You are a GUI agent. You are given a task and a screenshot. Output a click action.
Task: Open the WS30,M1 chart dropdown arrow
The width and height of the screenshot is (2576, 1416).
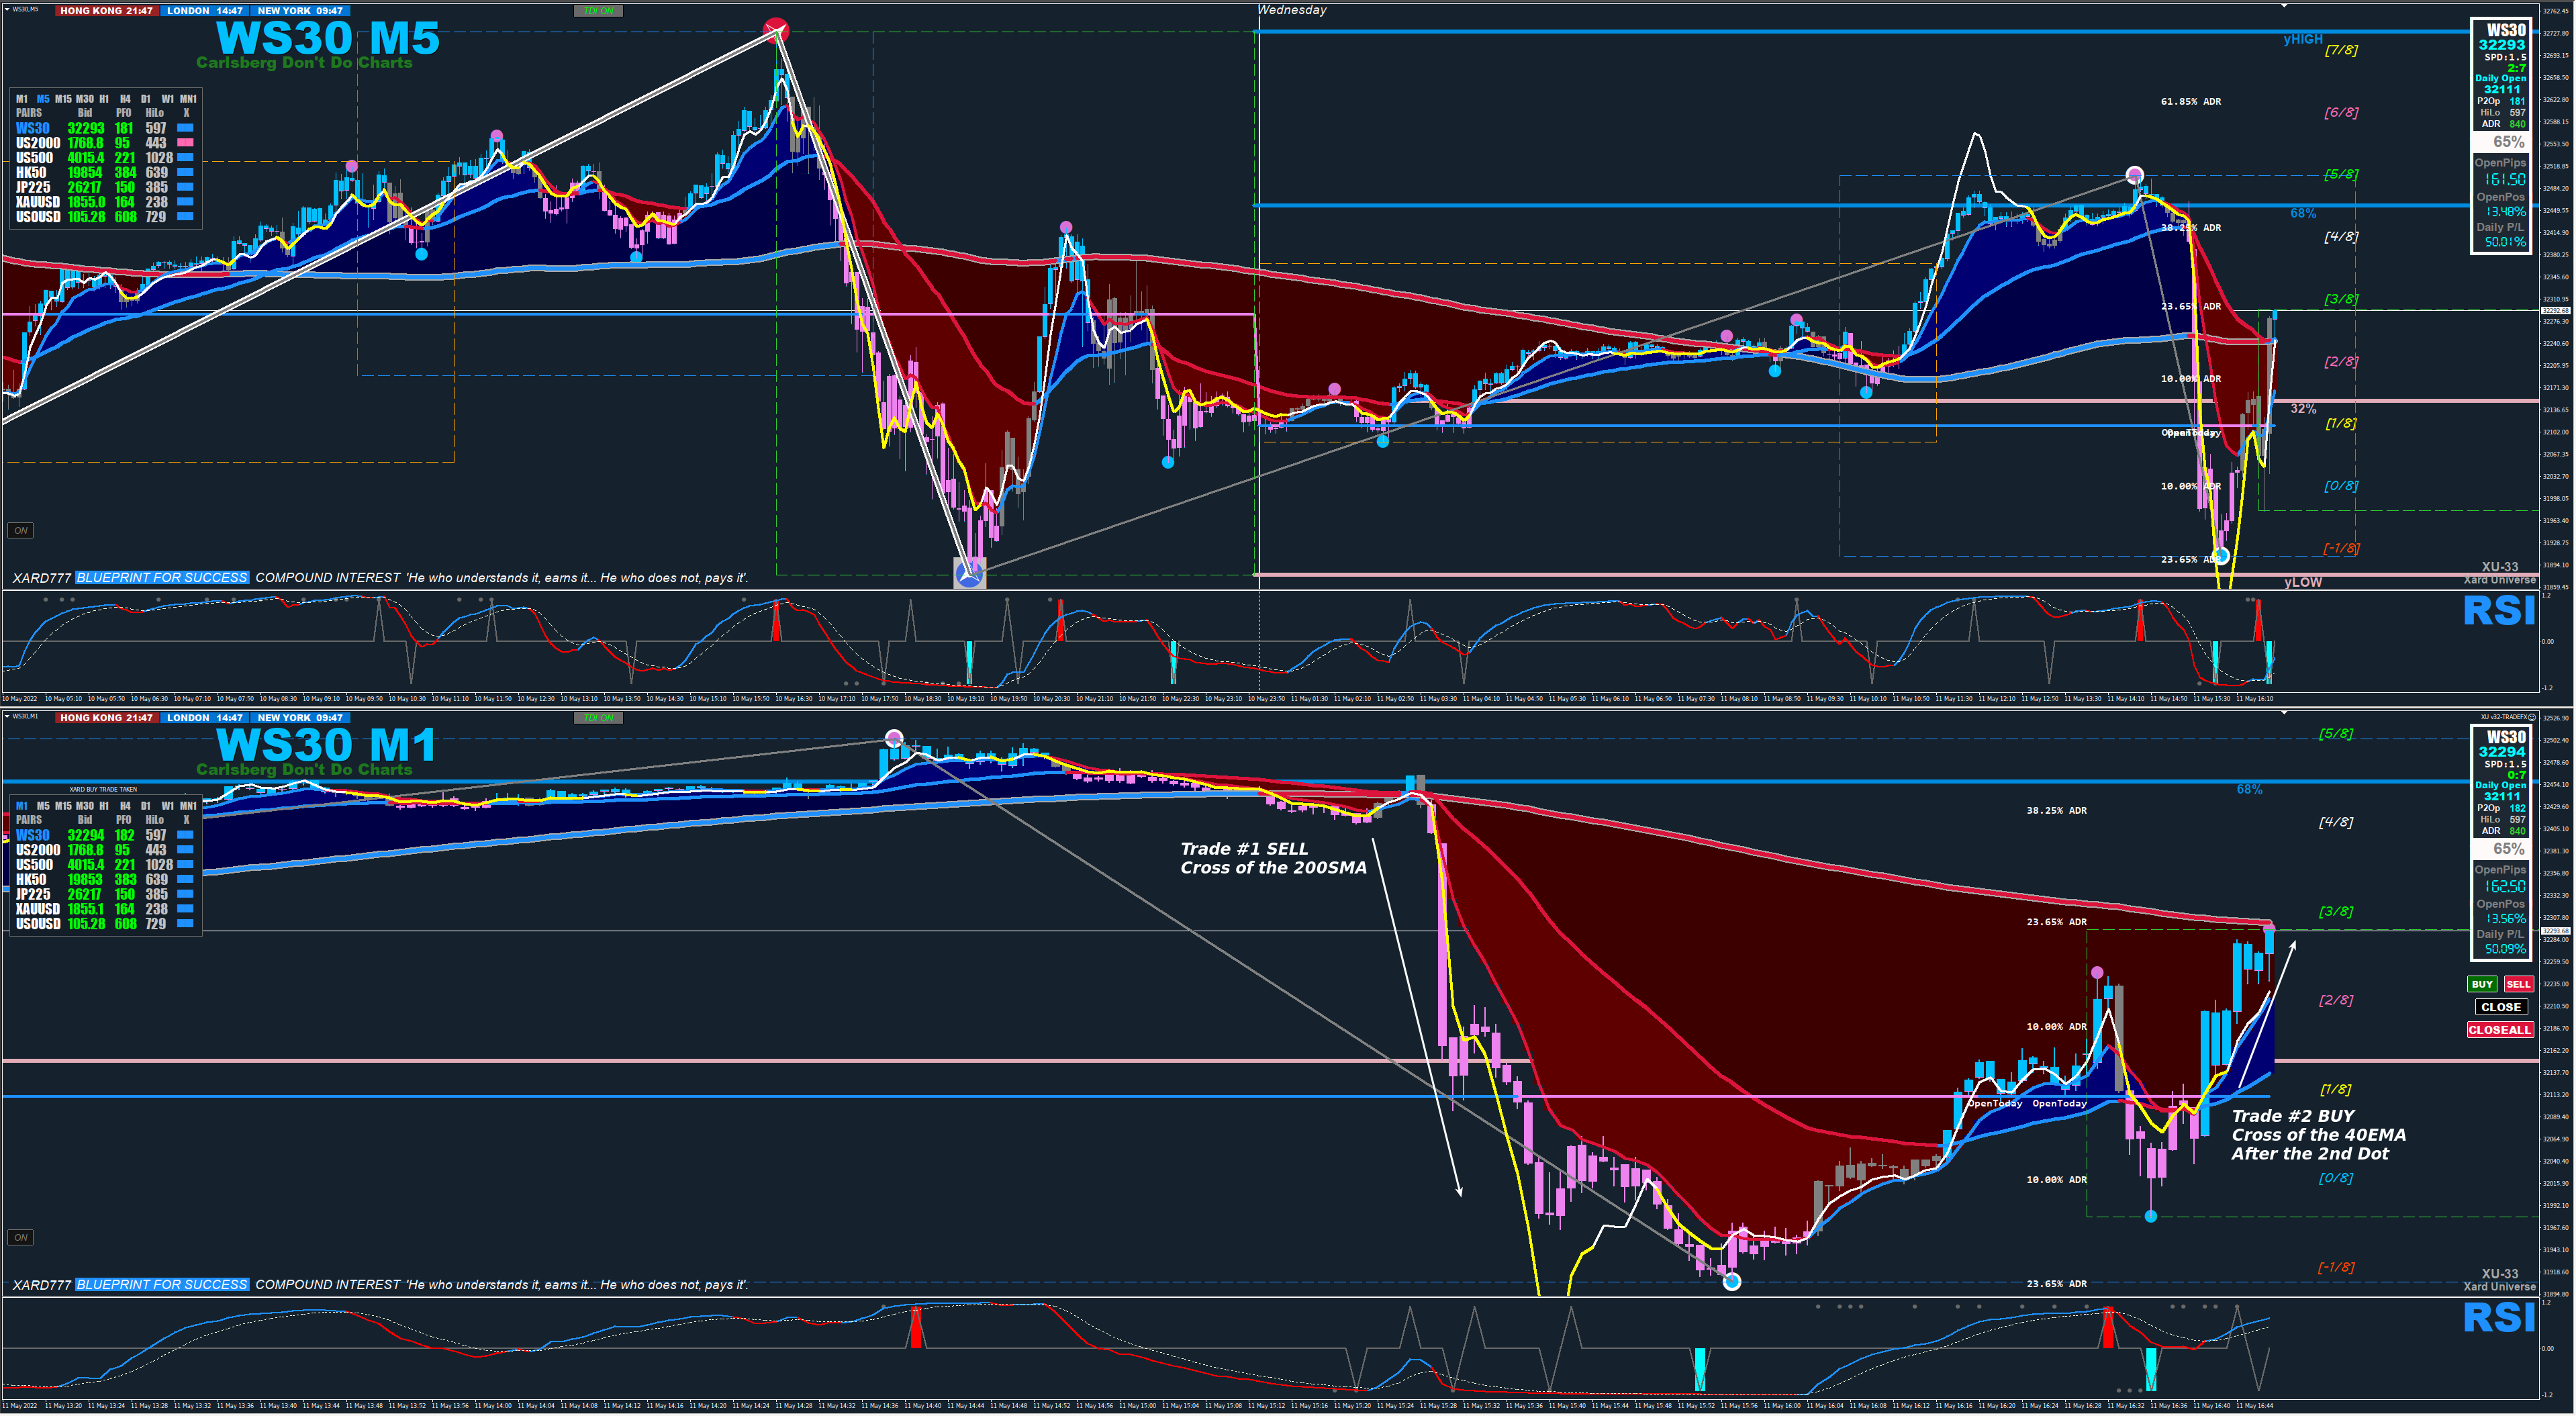coord(7,716)
